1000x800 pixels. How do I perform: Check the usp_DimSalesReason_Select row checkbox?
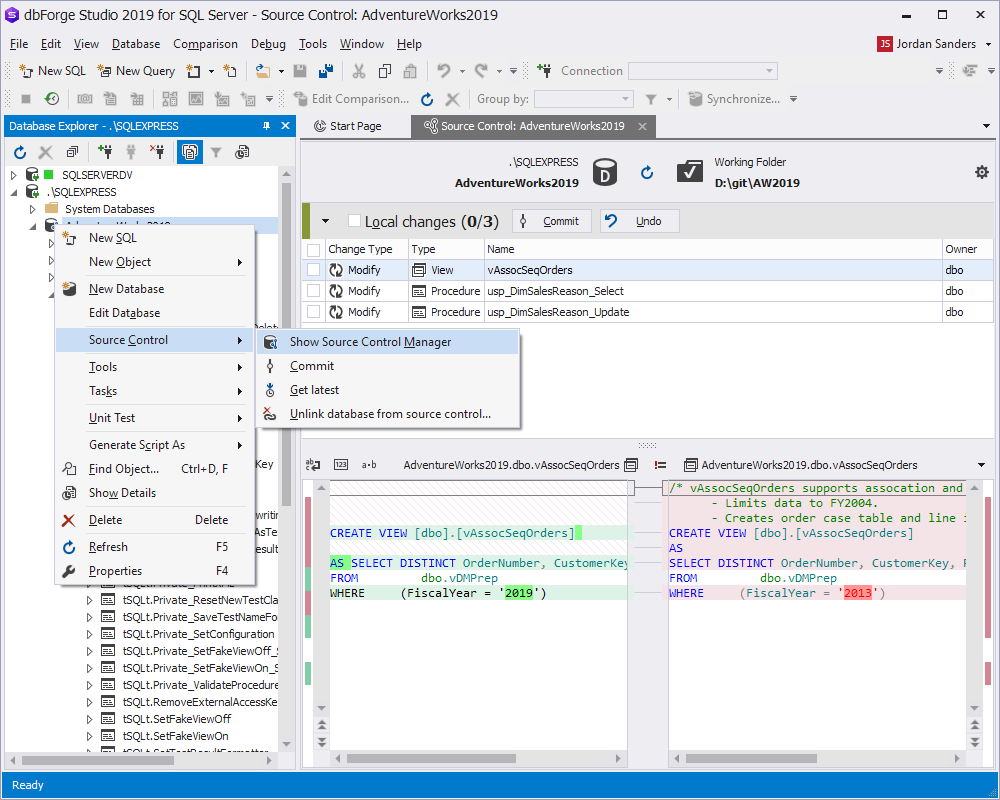click(313, 291)
